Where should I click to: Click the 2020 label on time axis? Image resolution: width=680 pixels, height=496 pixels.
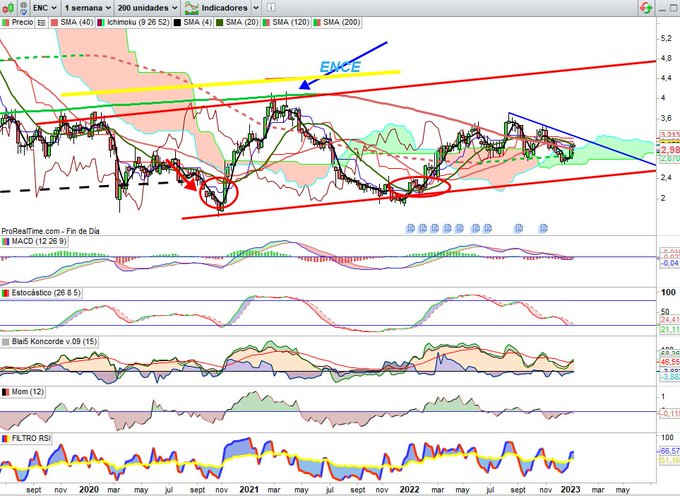click(x=89, y=489)
